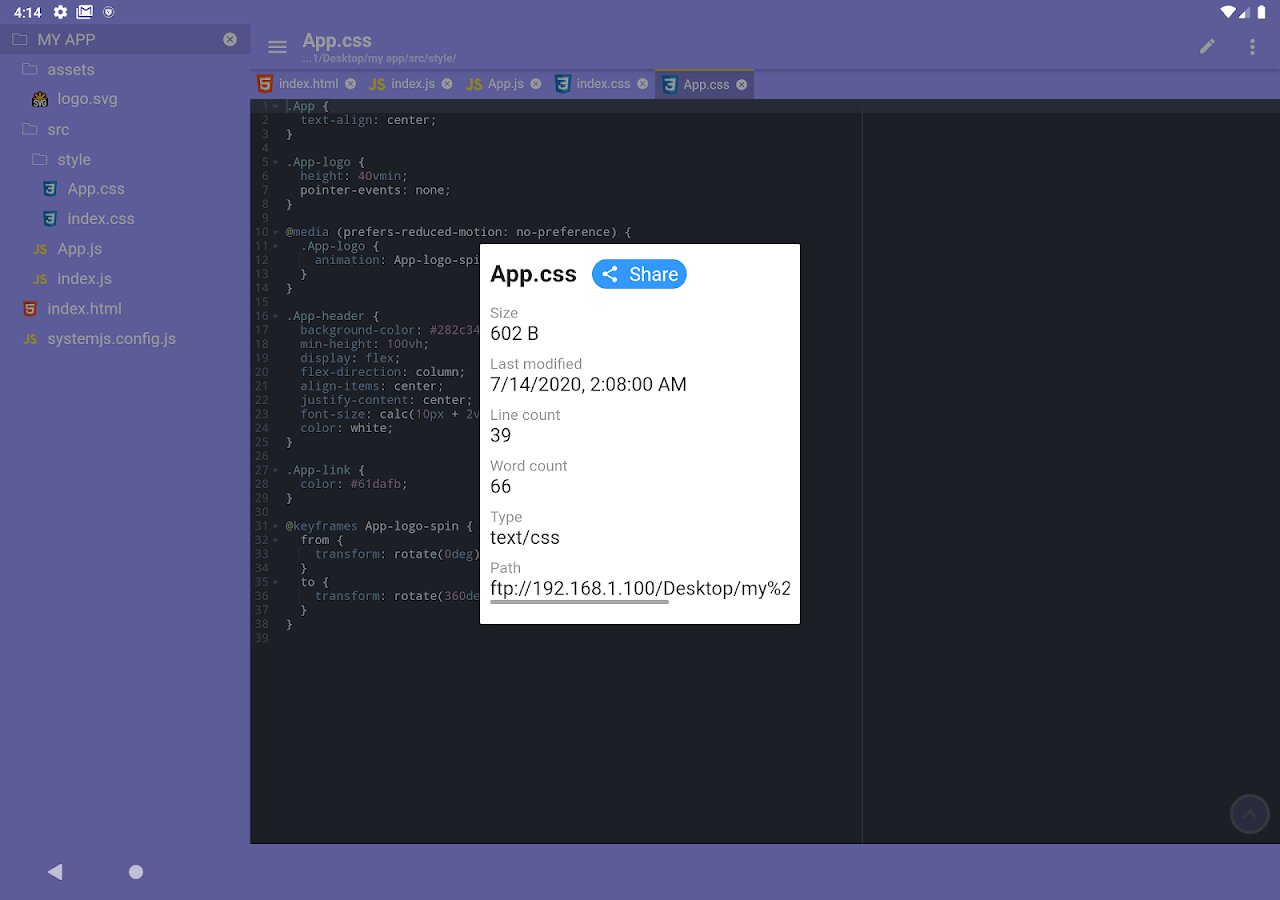This screenshot has width=1280, height=900.
Task: Click the 602 B size value
Action: tap(514, 333)
